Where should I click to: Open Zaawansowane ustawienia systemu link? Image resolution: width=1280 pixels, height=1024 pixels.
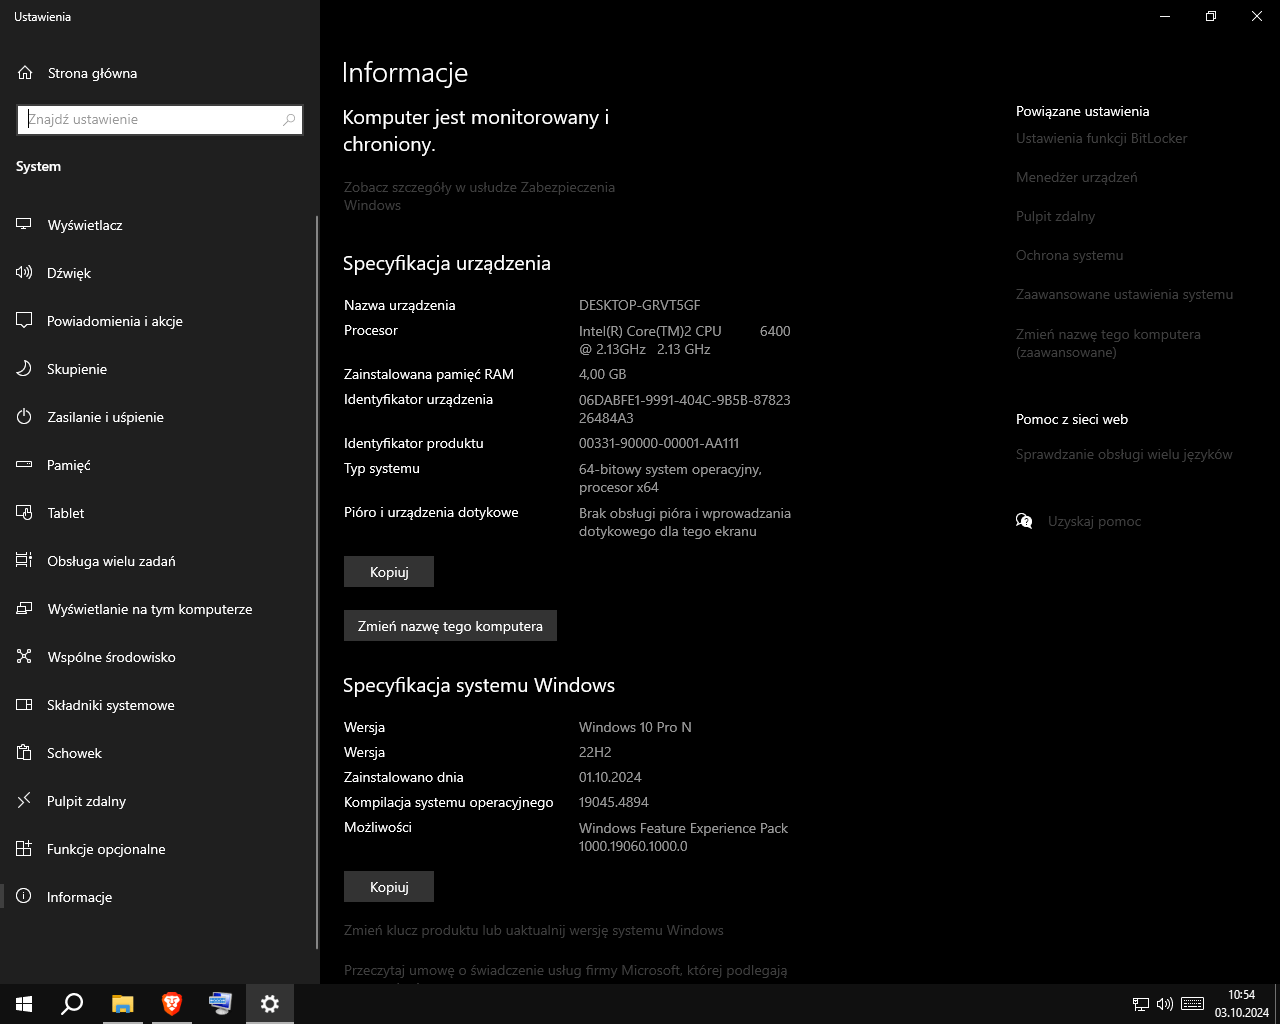[x=1124, y=294]
